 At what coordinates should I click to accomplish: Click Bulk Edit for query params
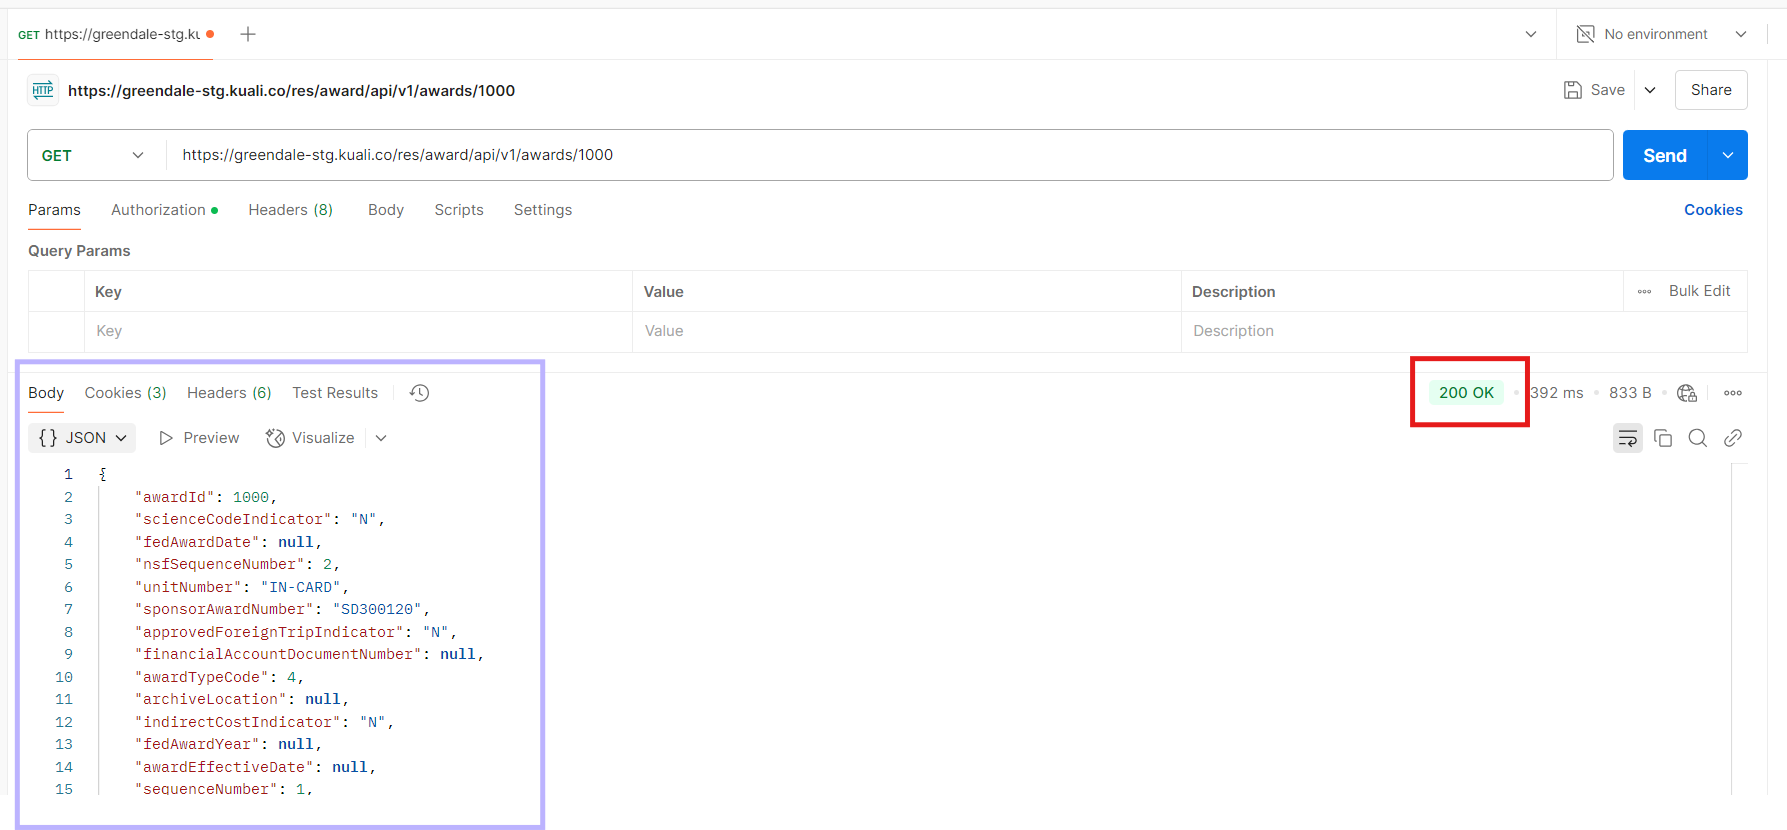[x=1698, y=291]
